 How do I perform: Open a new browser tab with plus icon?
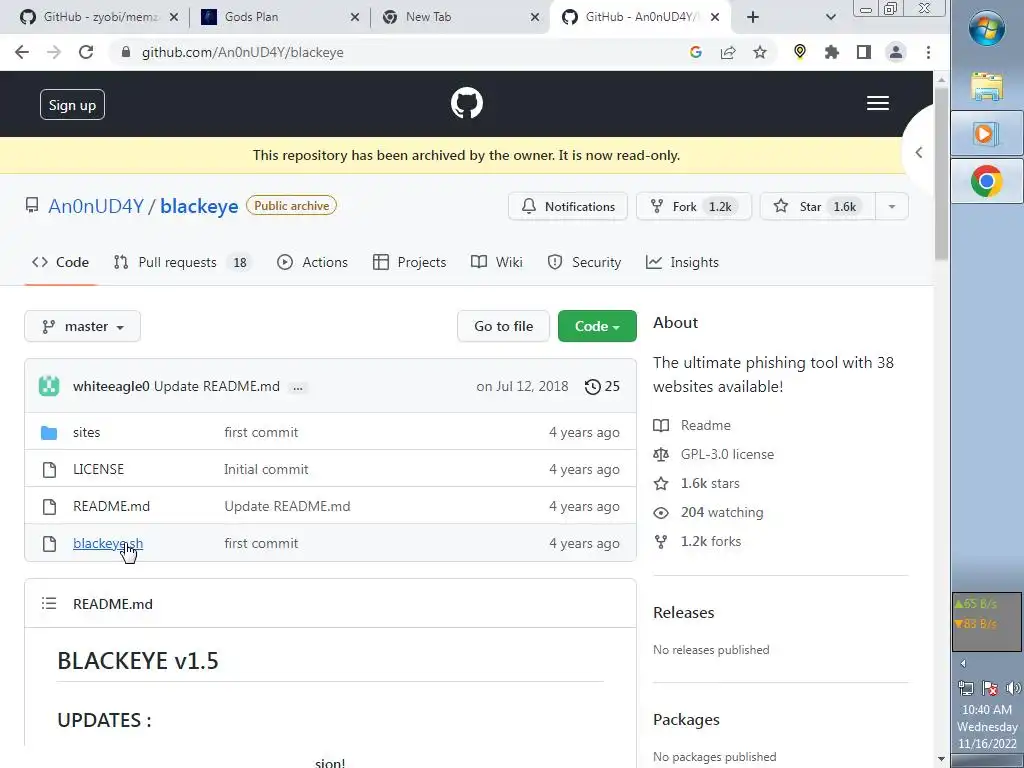(753, 17)
